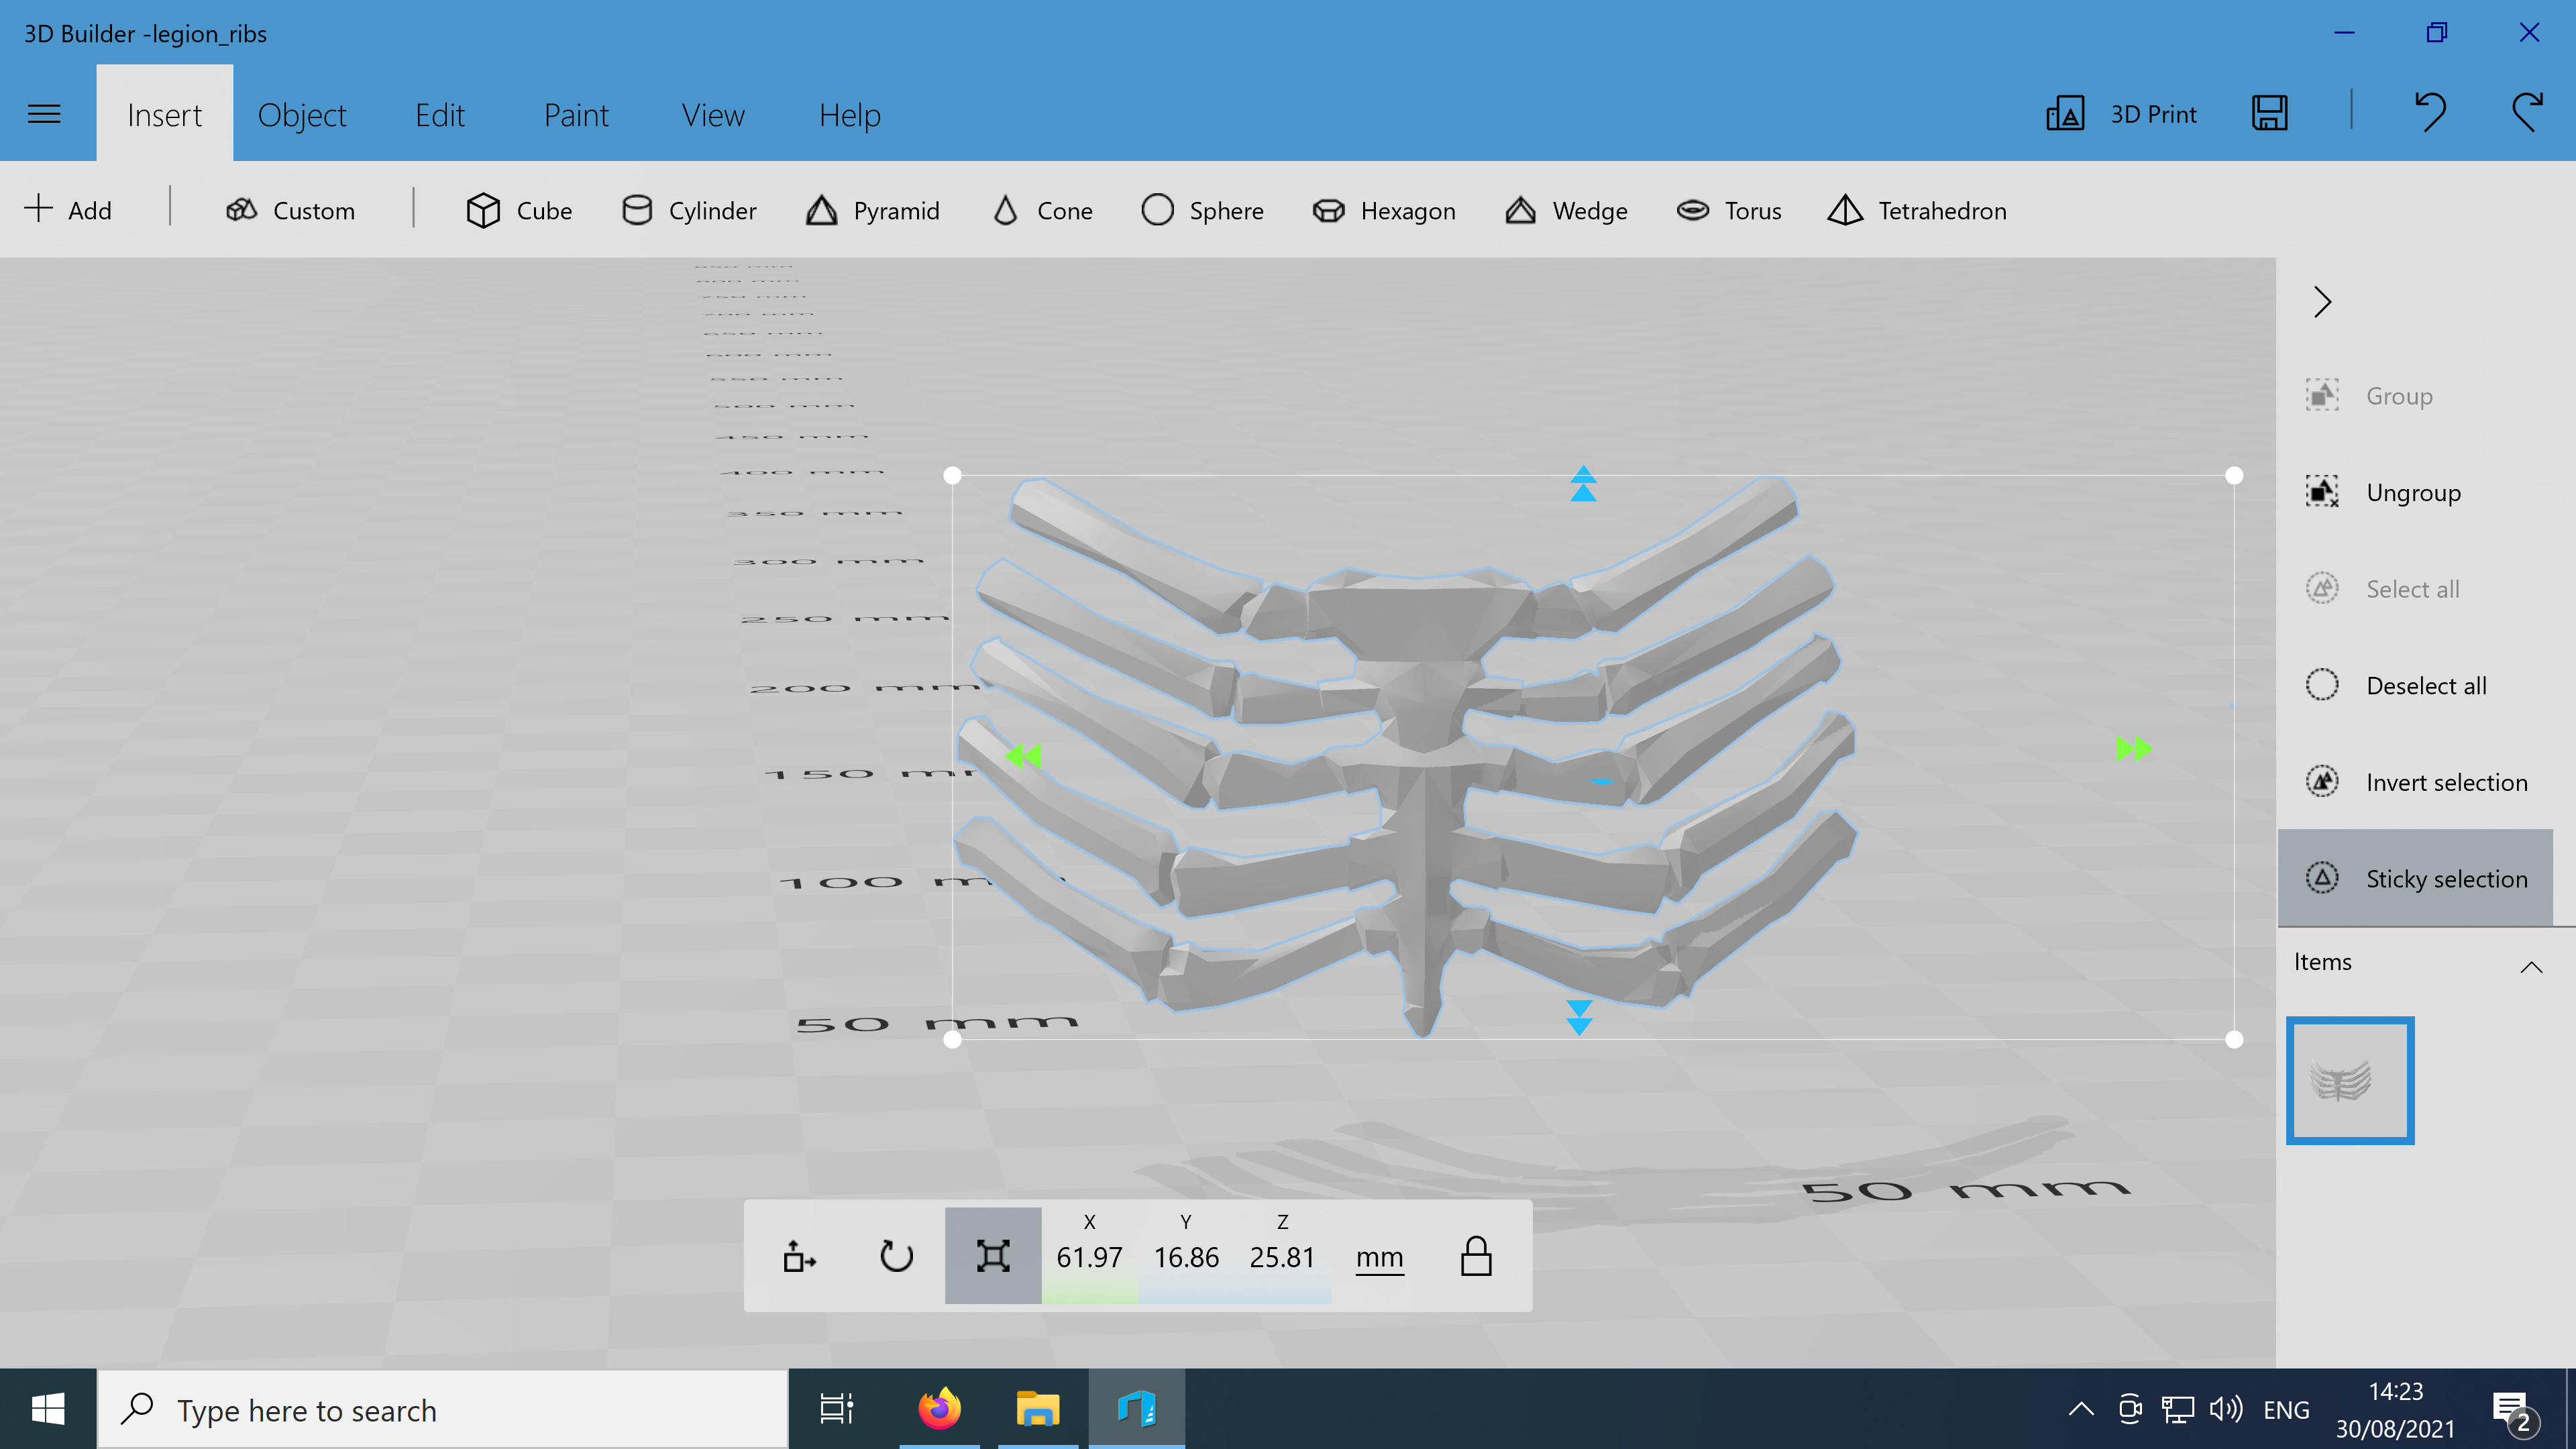The image size is (2576, 1449).
Task: Insert a Pyramid shape
Action: 872,210
